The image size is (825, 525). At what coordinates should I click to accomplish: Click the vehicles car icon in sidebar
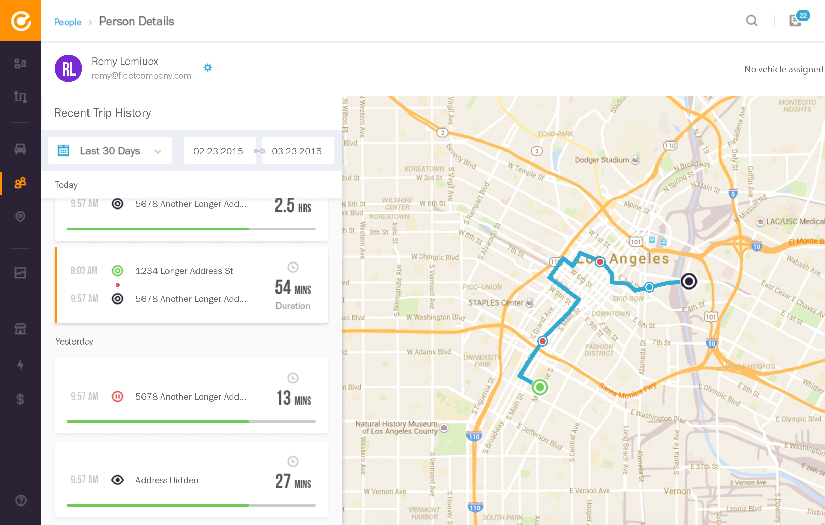pyautogui.click(x=20, y=149)
